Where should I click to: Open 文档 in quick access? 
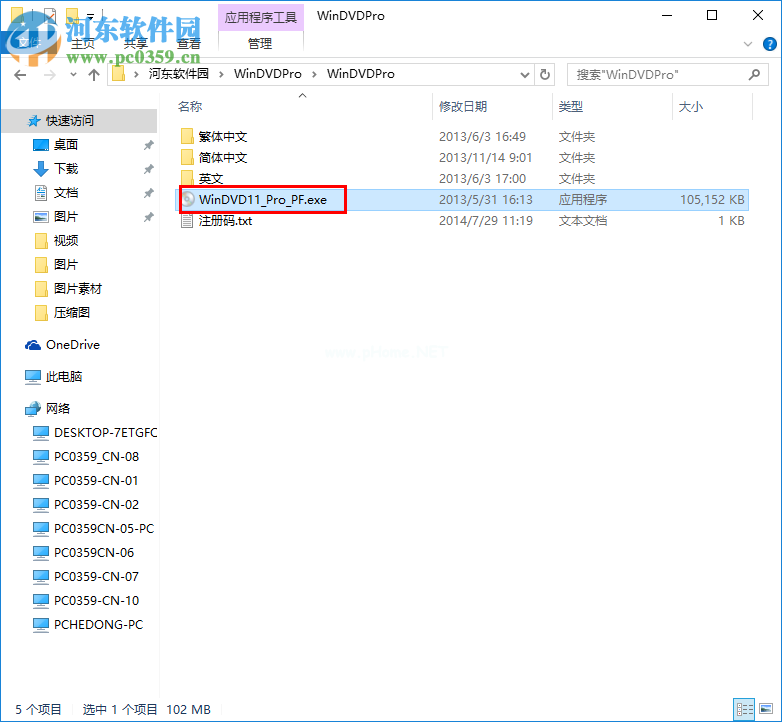pos(66,192)
